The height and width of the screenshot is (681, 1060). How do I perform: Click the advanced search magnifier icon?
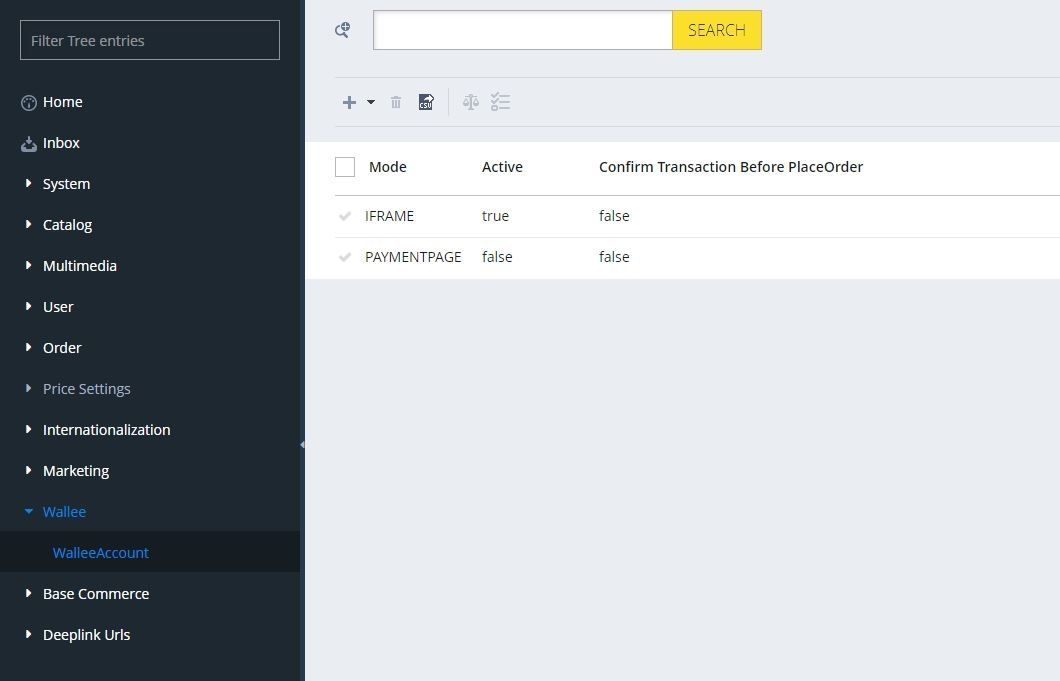(342, 30)
